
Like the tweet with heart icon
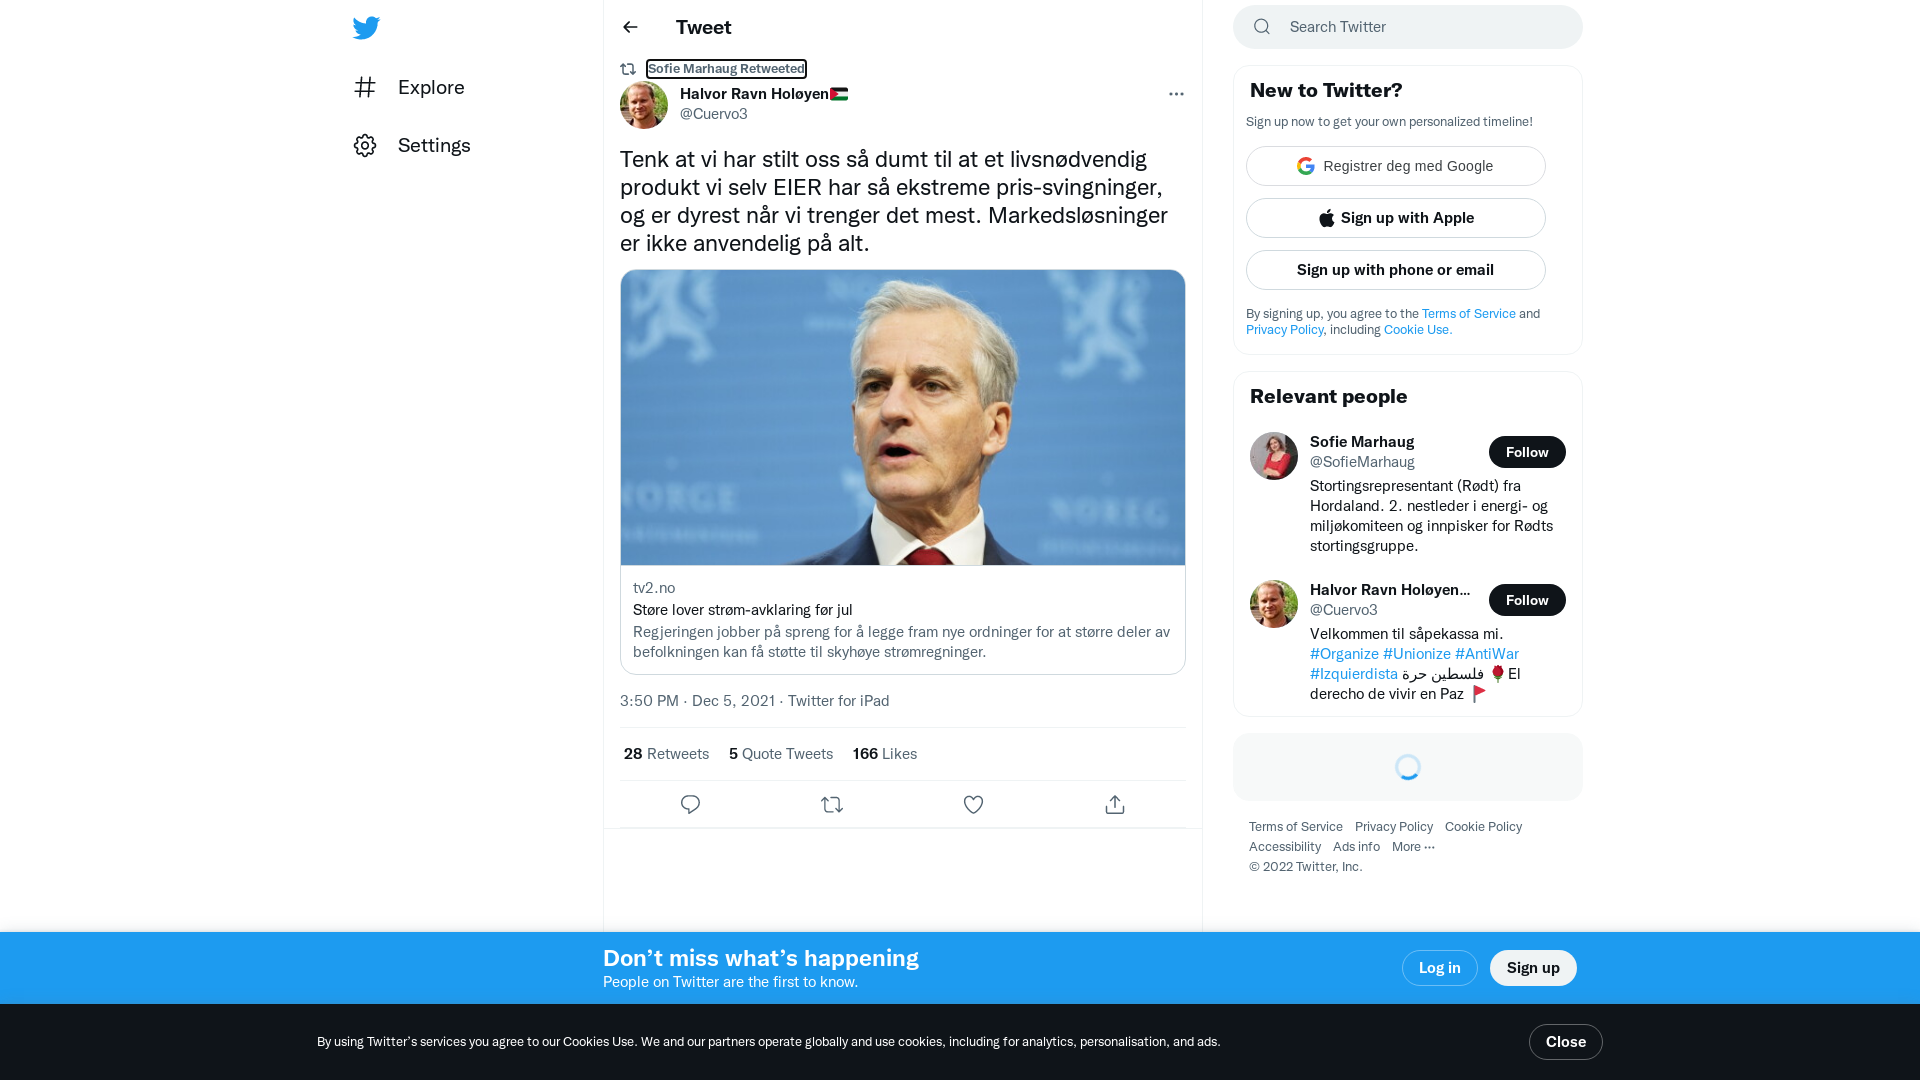pyautogui.click(x=973, y=804)
